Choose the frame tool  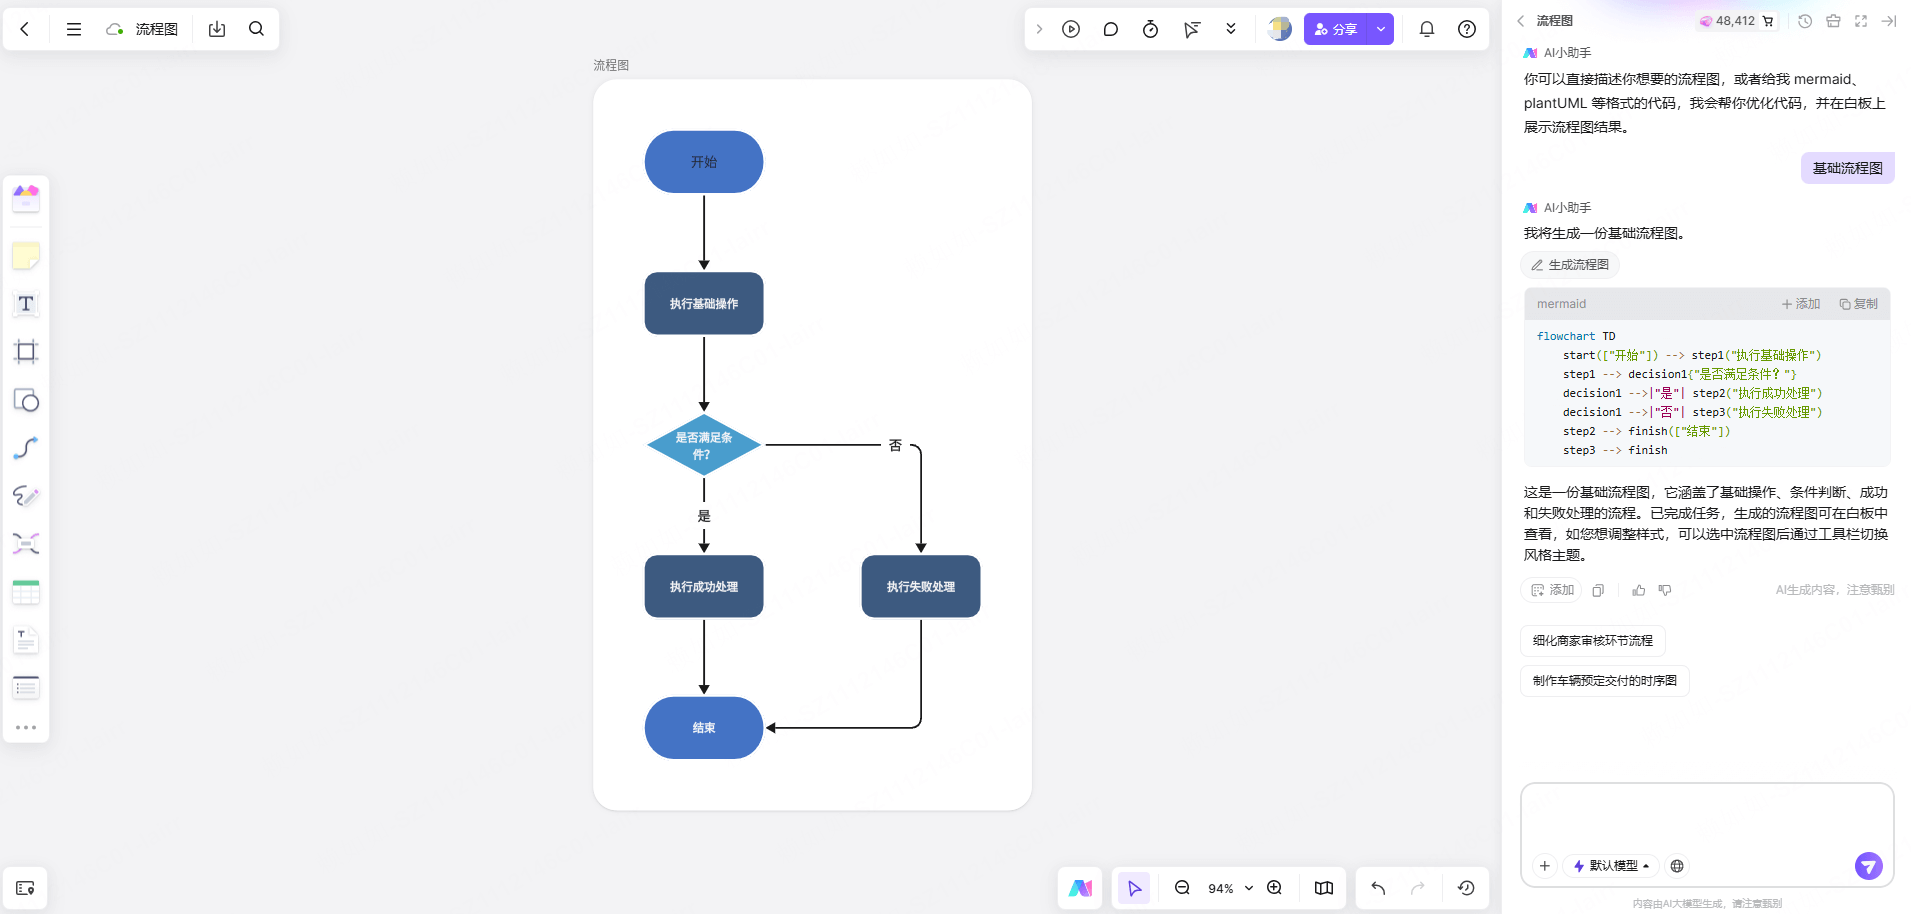(x=26, y=352)
